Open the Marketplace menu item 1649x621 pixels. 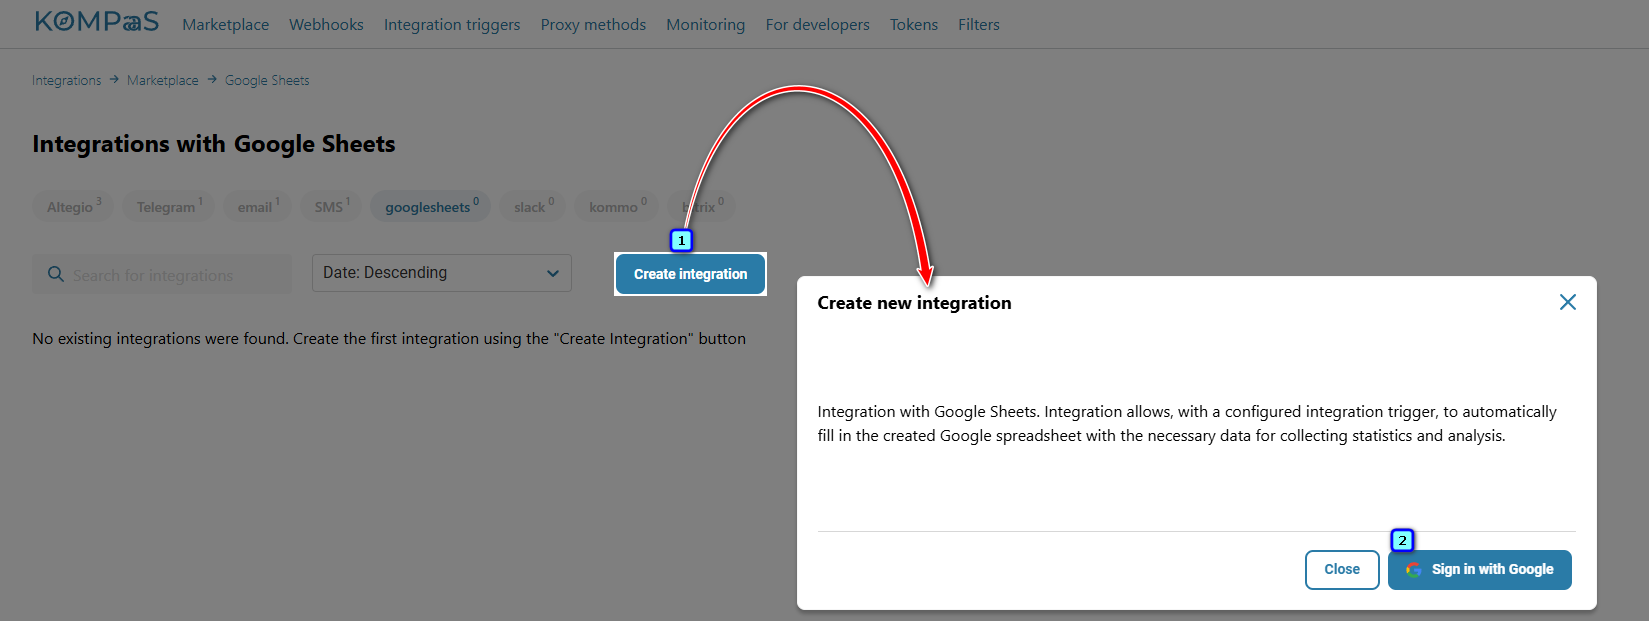pyautogui.click(x=225, y=24)
